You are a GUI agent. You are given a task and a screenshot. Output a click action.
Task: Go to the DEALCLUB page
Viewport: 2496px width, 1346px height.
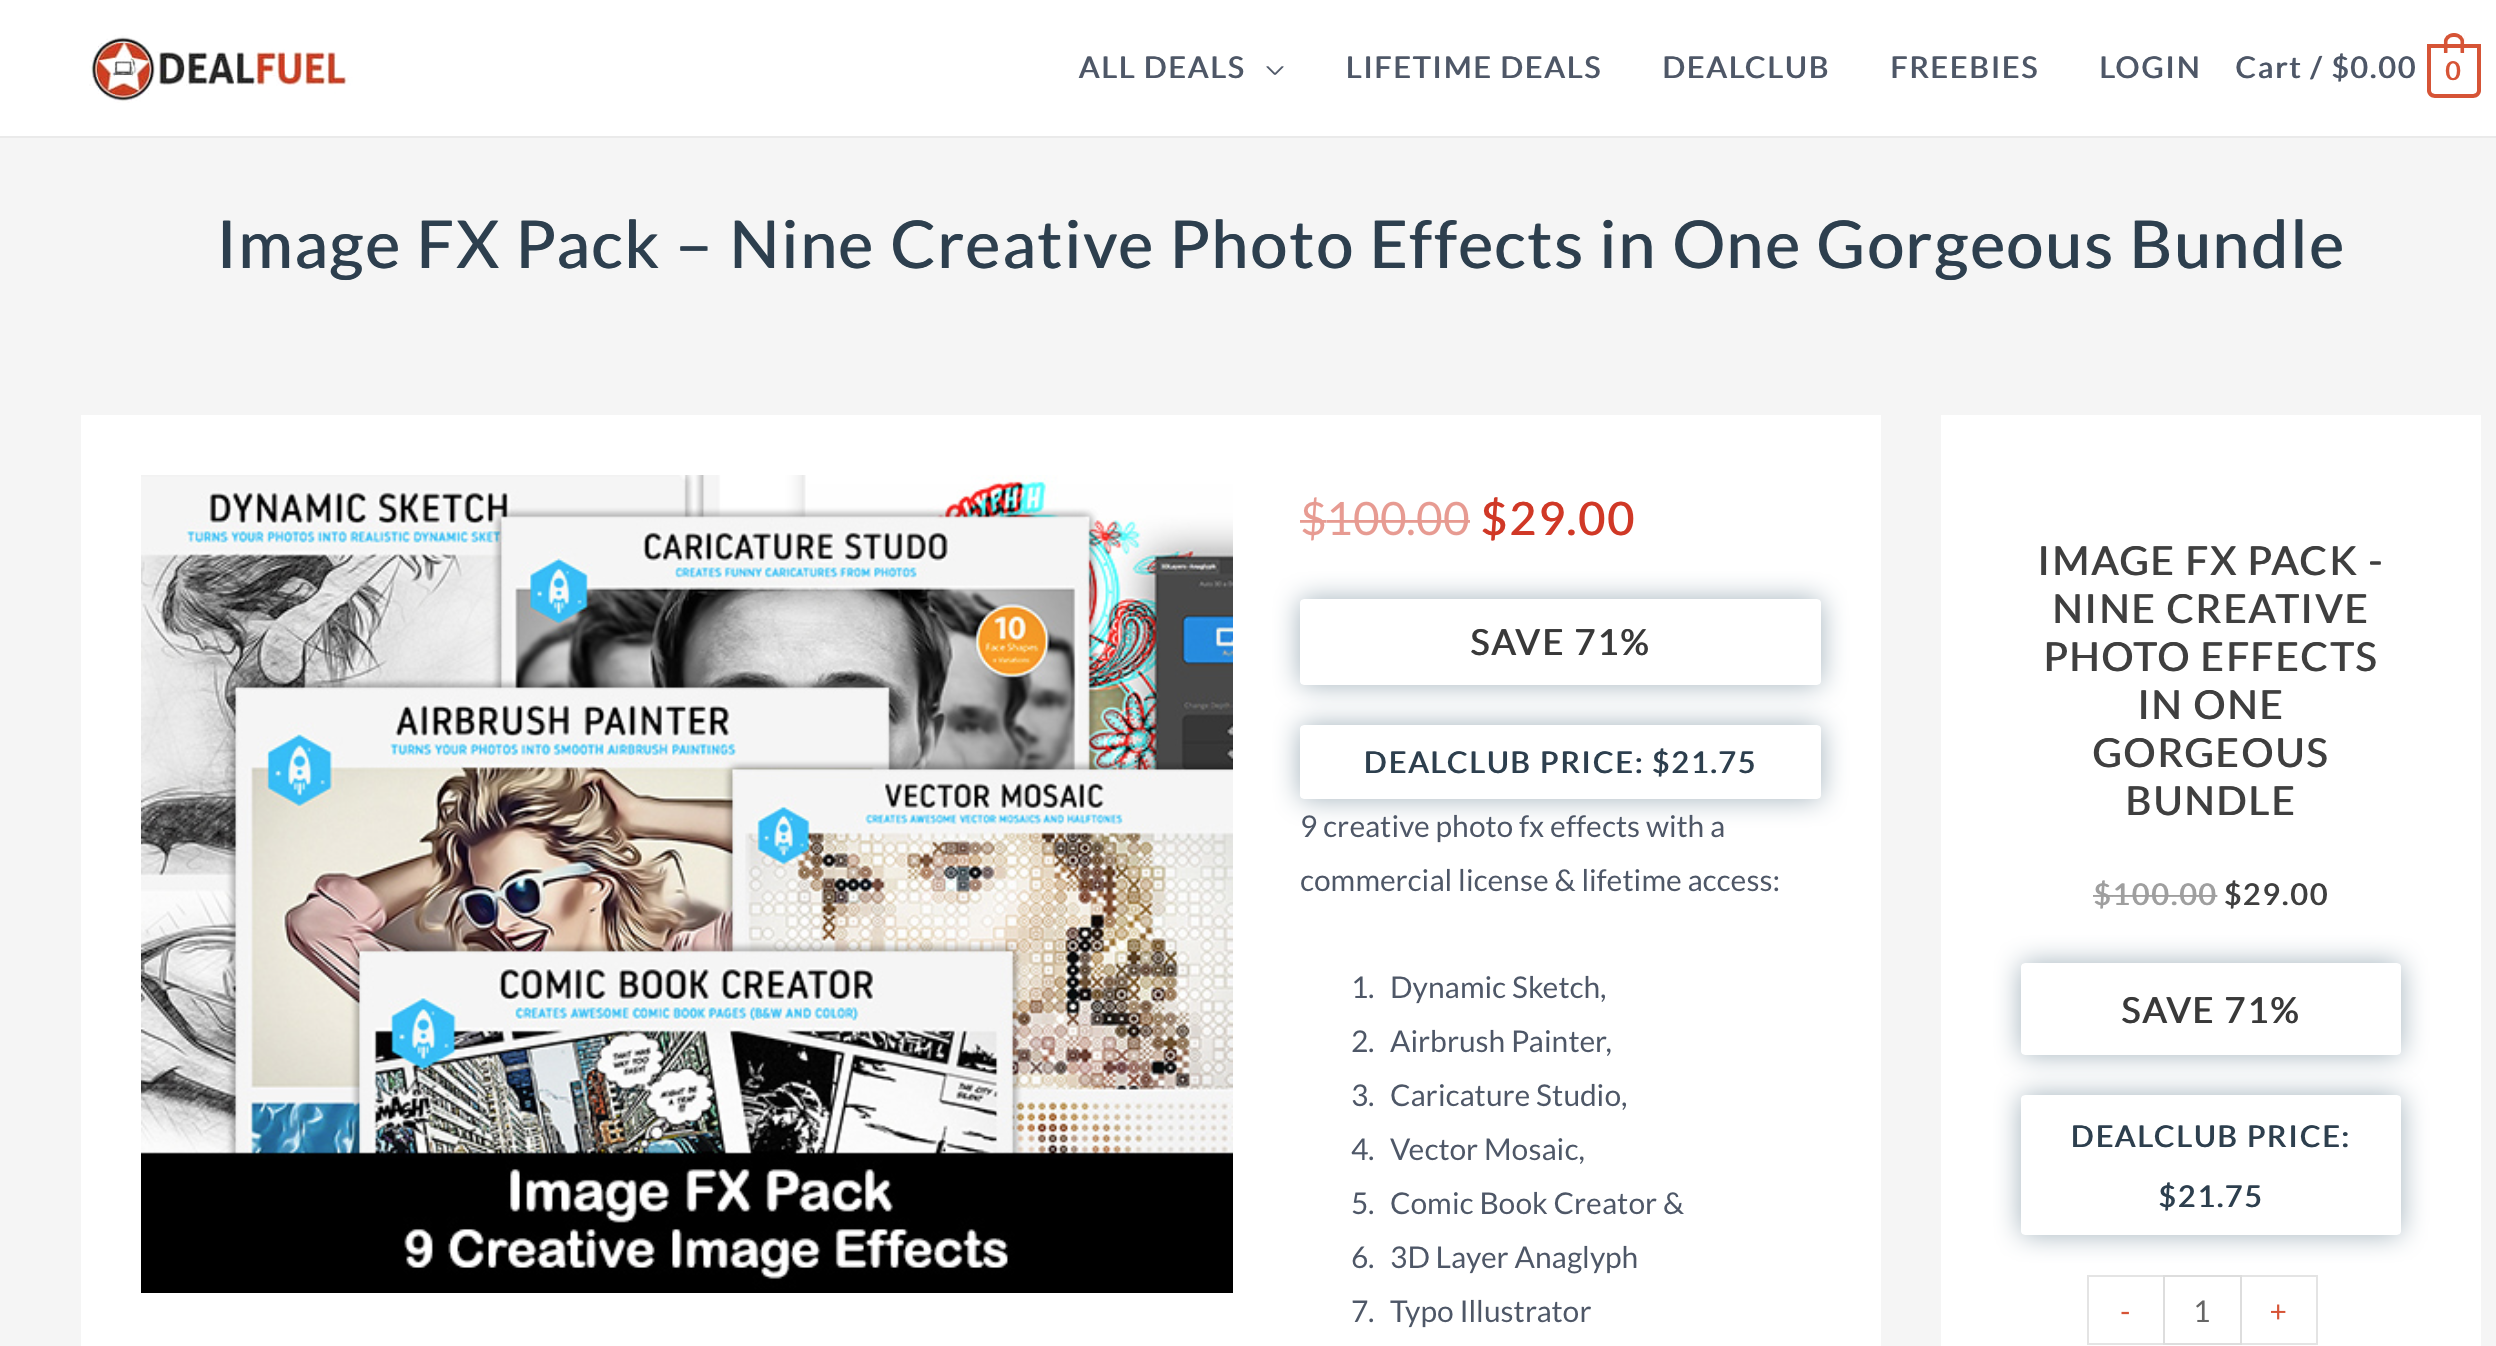point(1745,67)
